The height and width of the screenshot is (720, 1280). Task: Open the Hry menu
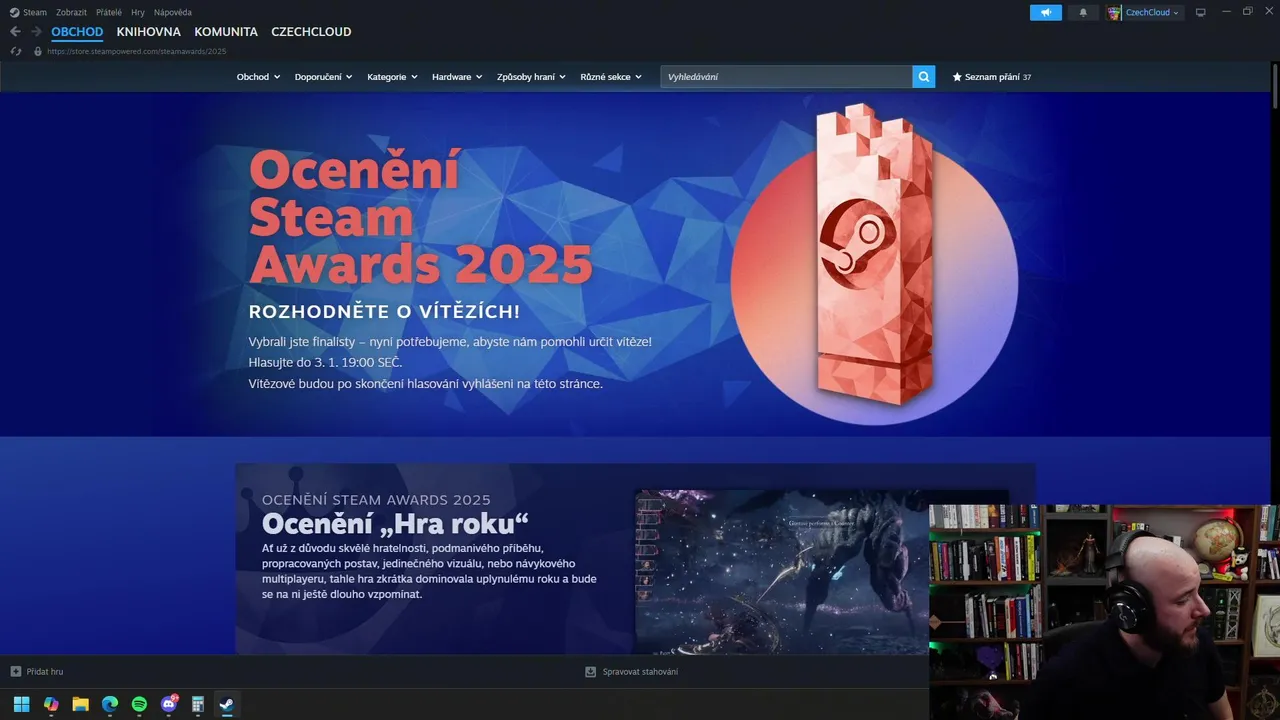[138, 13]
